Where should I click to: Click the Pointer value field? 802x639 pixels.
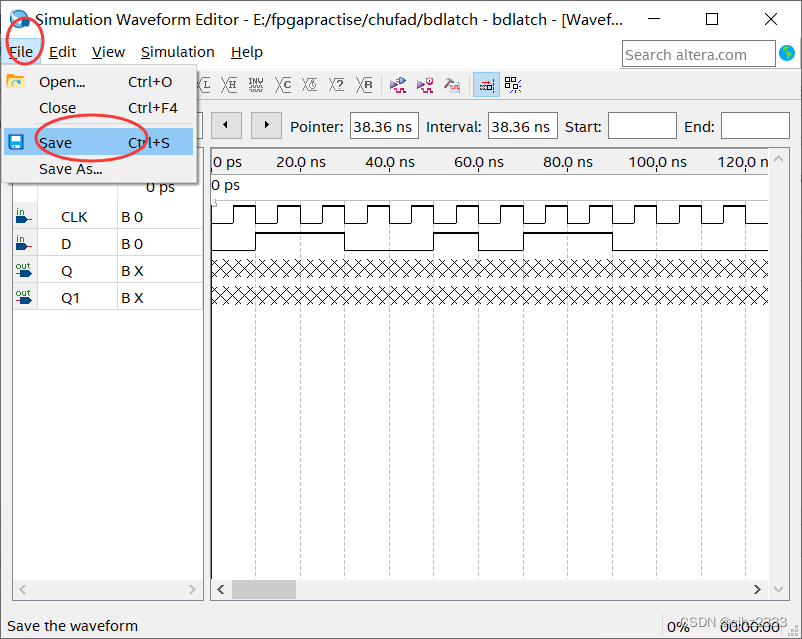coord(384,126)
